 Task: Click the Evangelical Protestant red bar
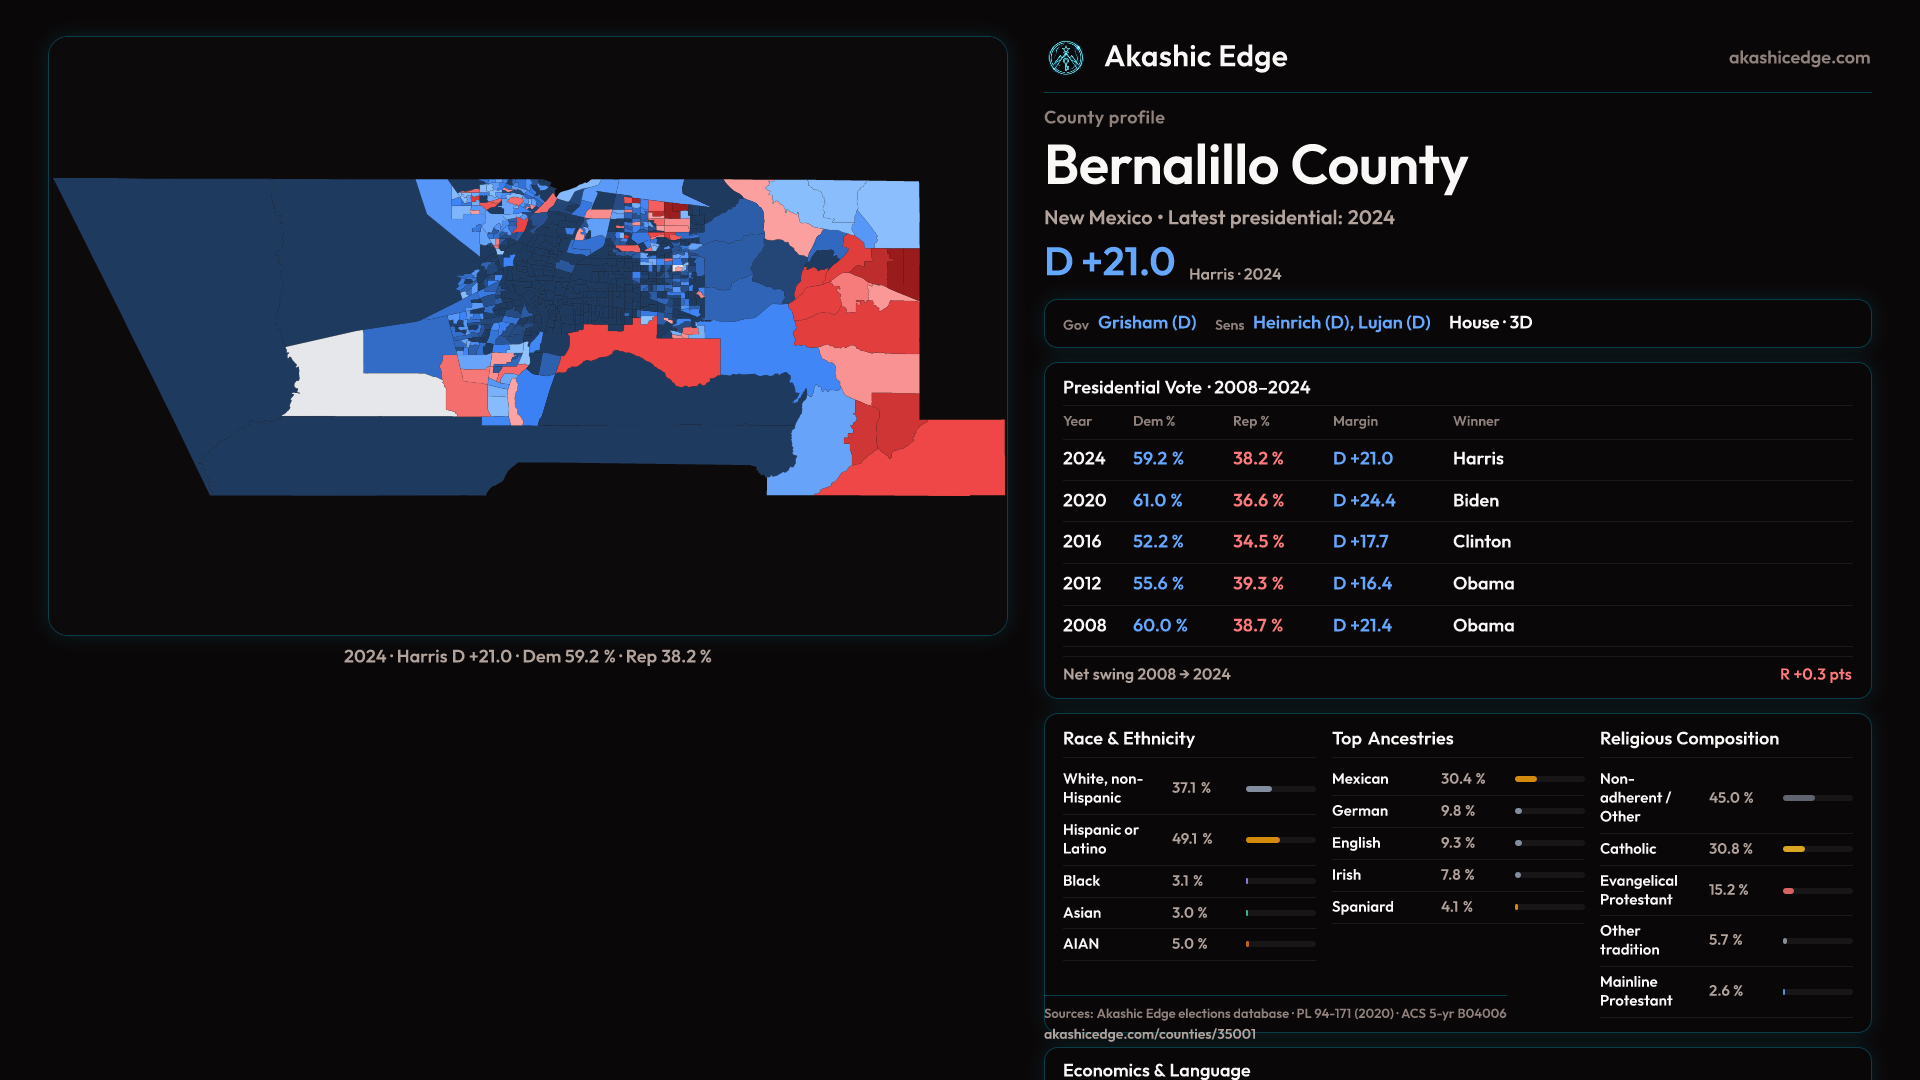1789,891
